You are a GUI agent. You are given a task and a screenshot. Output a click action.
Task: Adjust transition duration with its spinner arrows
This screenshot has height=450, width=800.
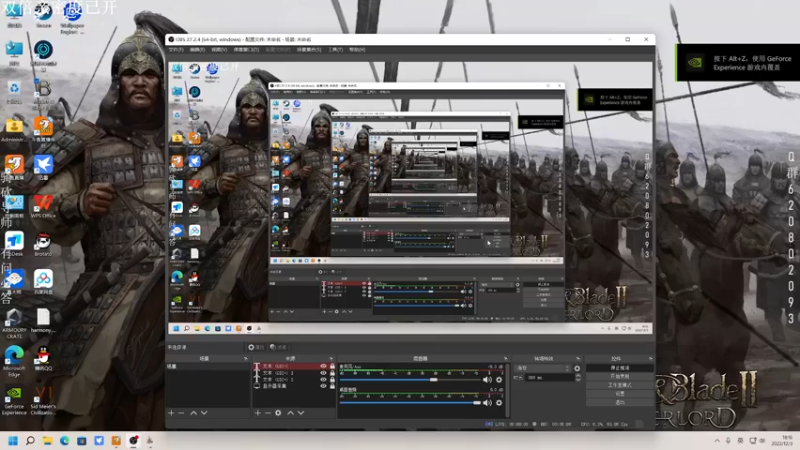tap(578, 378)
